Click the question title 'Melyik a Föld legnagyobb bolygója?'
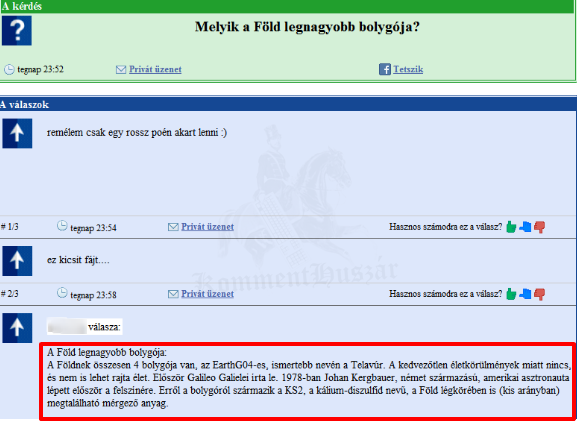 click(307, 27)
